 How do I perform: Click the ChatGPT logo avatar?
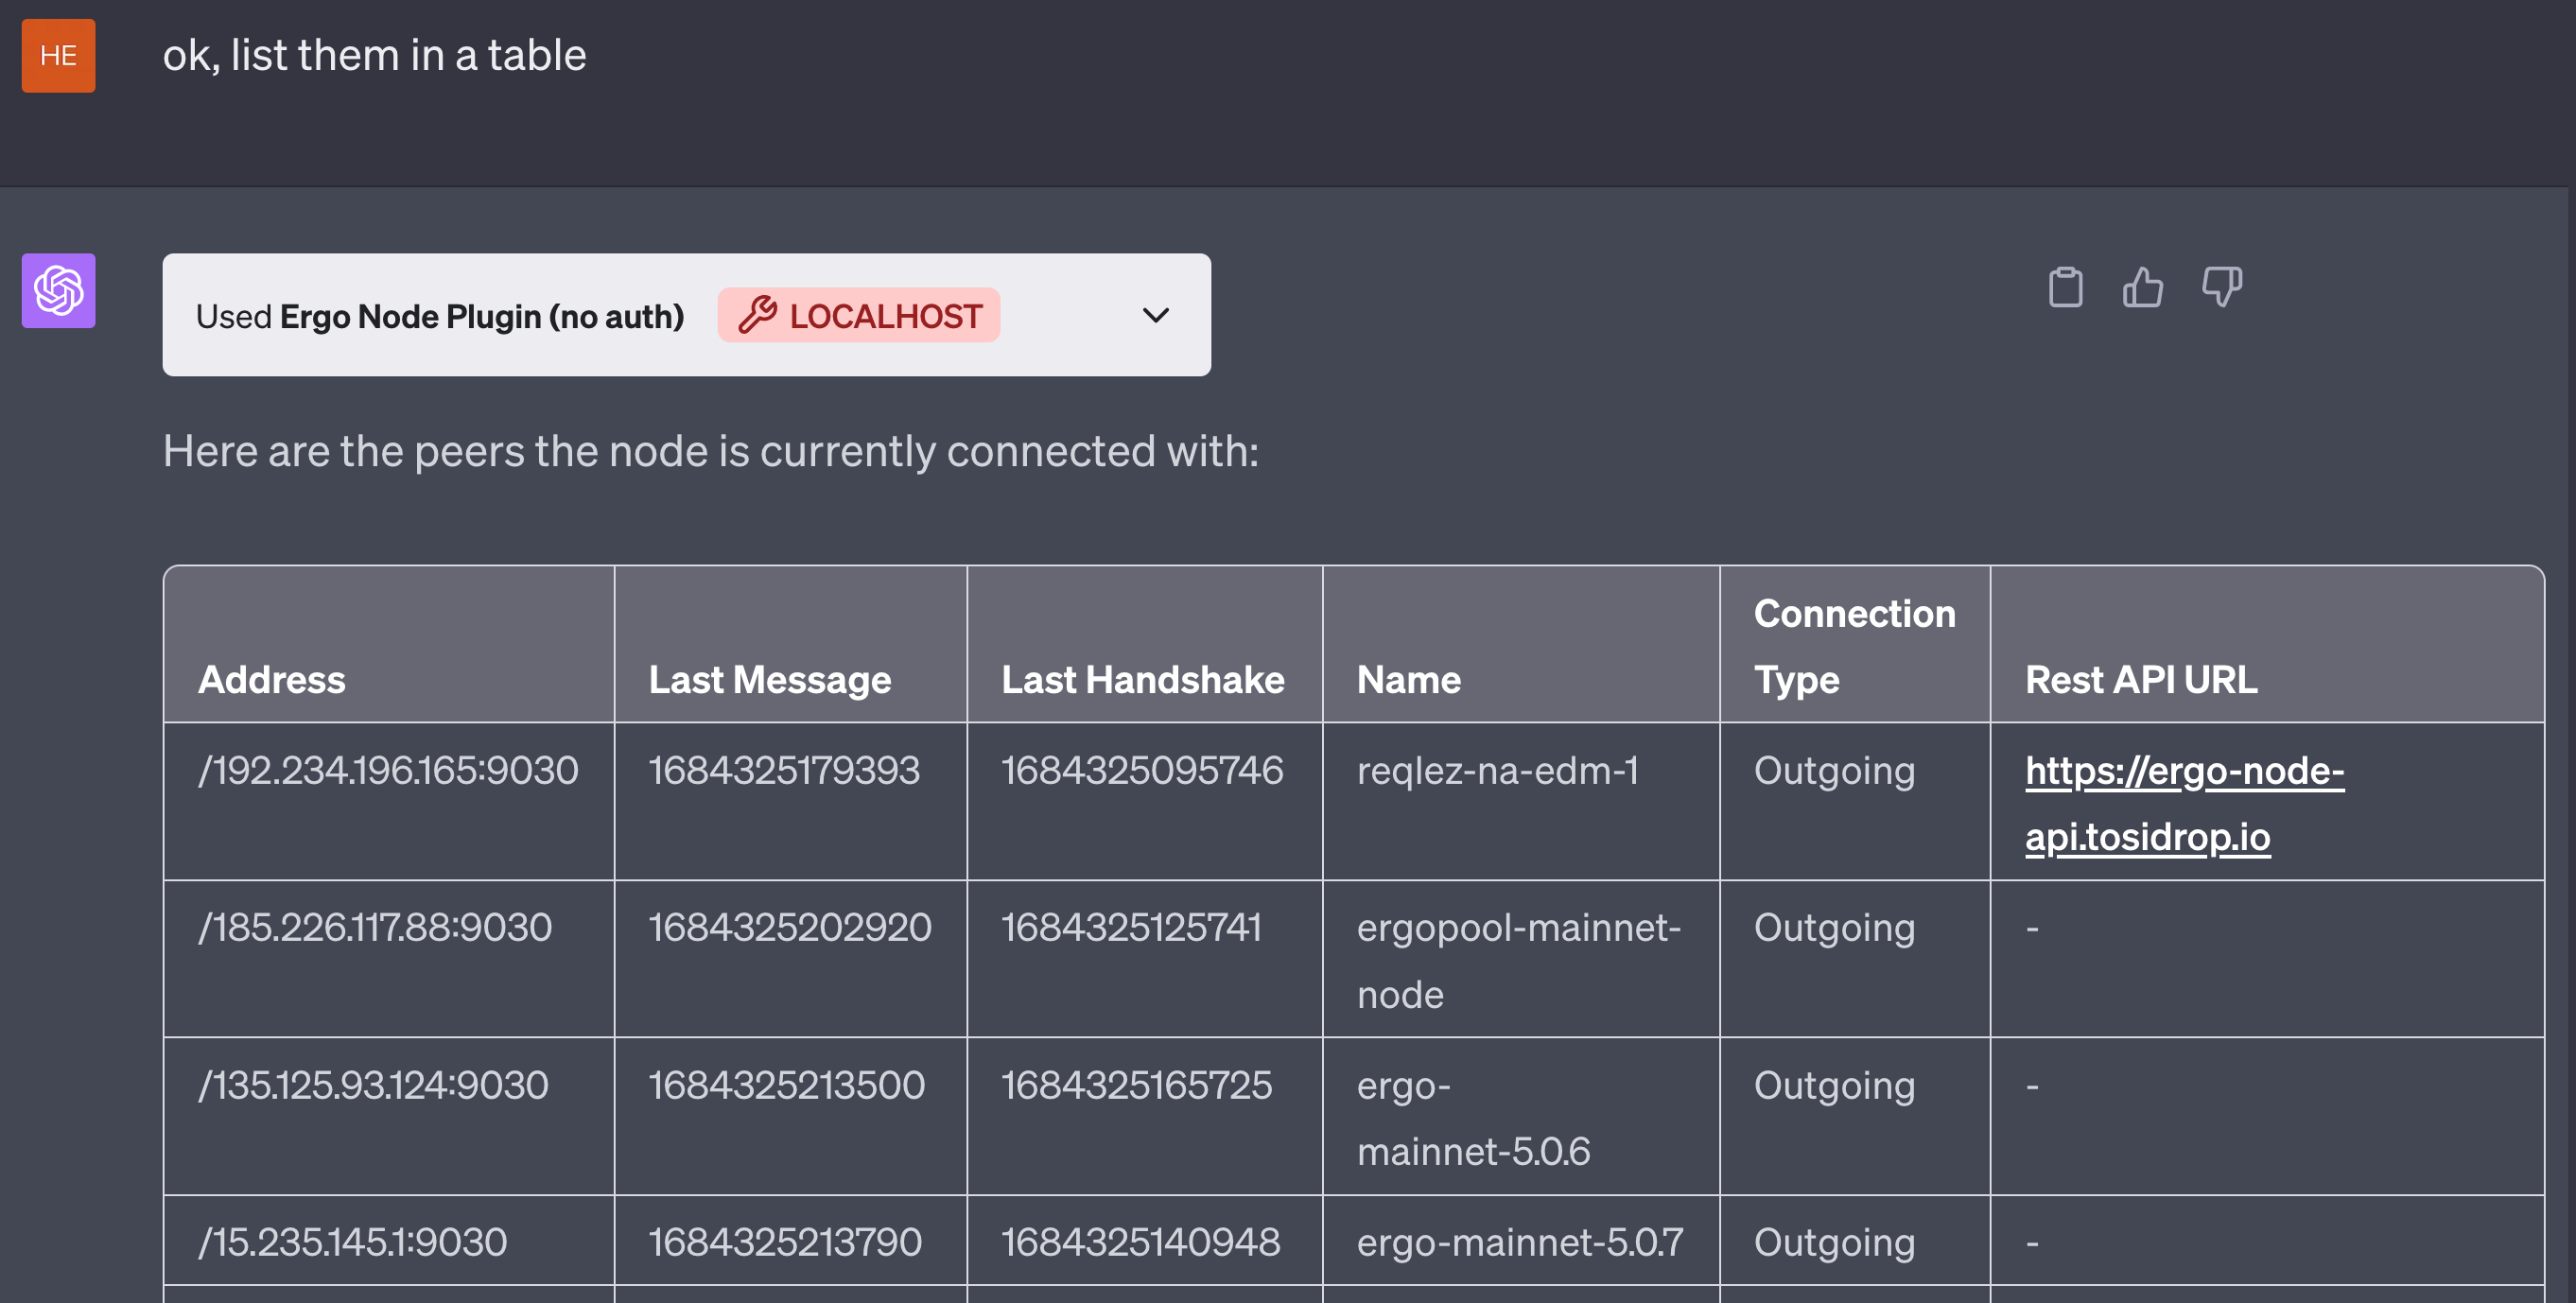59,291
